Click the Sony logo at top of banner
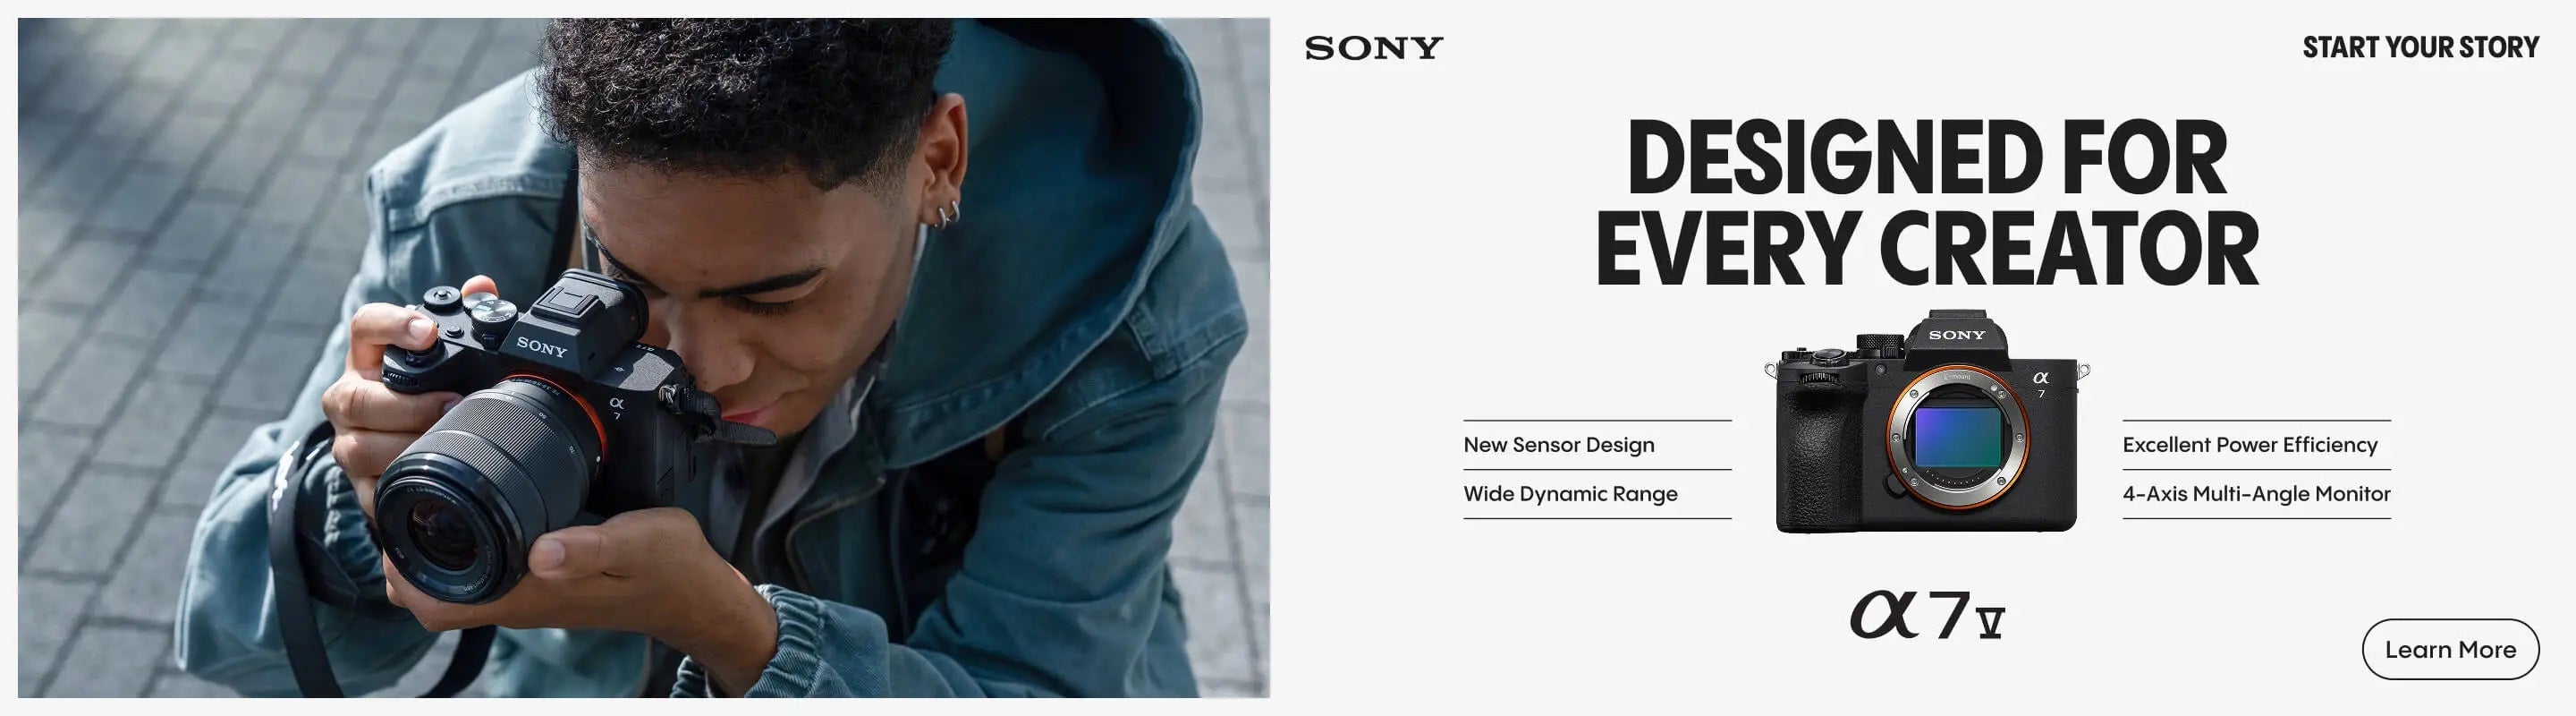This screenshot has width=2576, height=716. (x=1373, y=48)
